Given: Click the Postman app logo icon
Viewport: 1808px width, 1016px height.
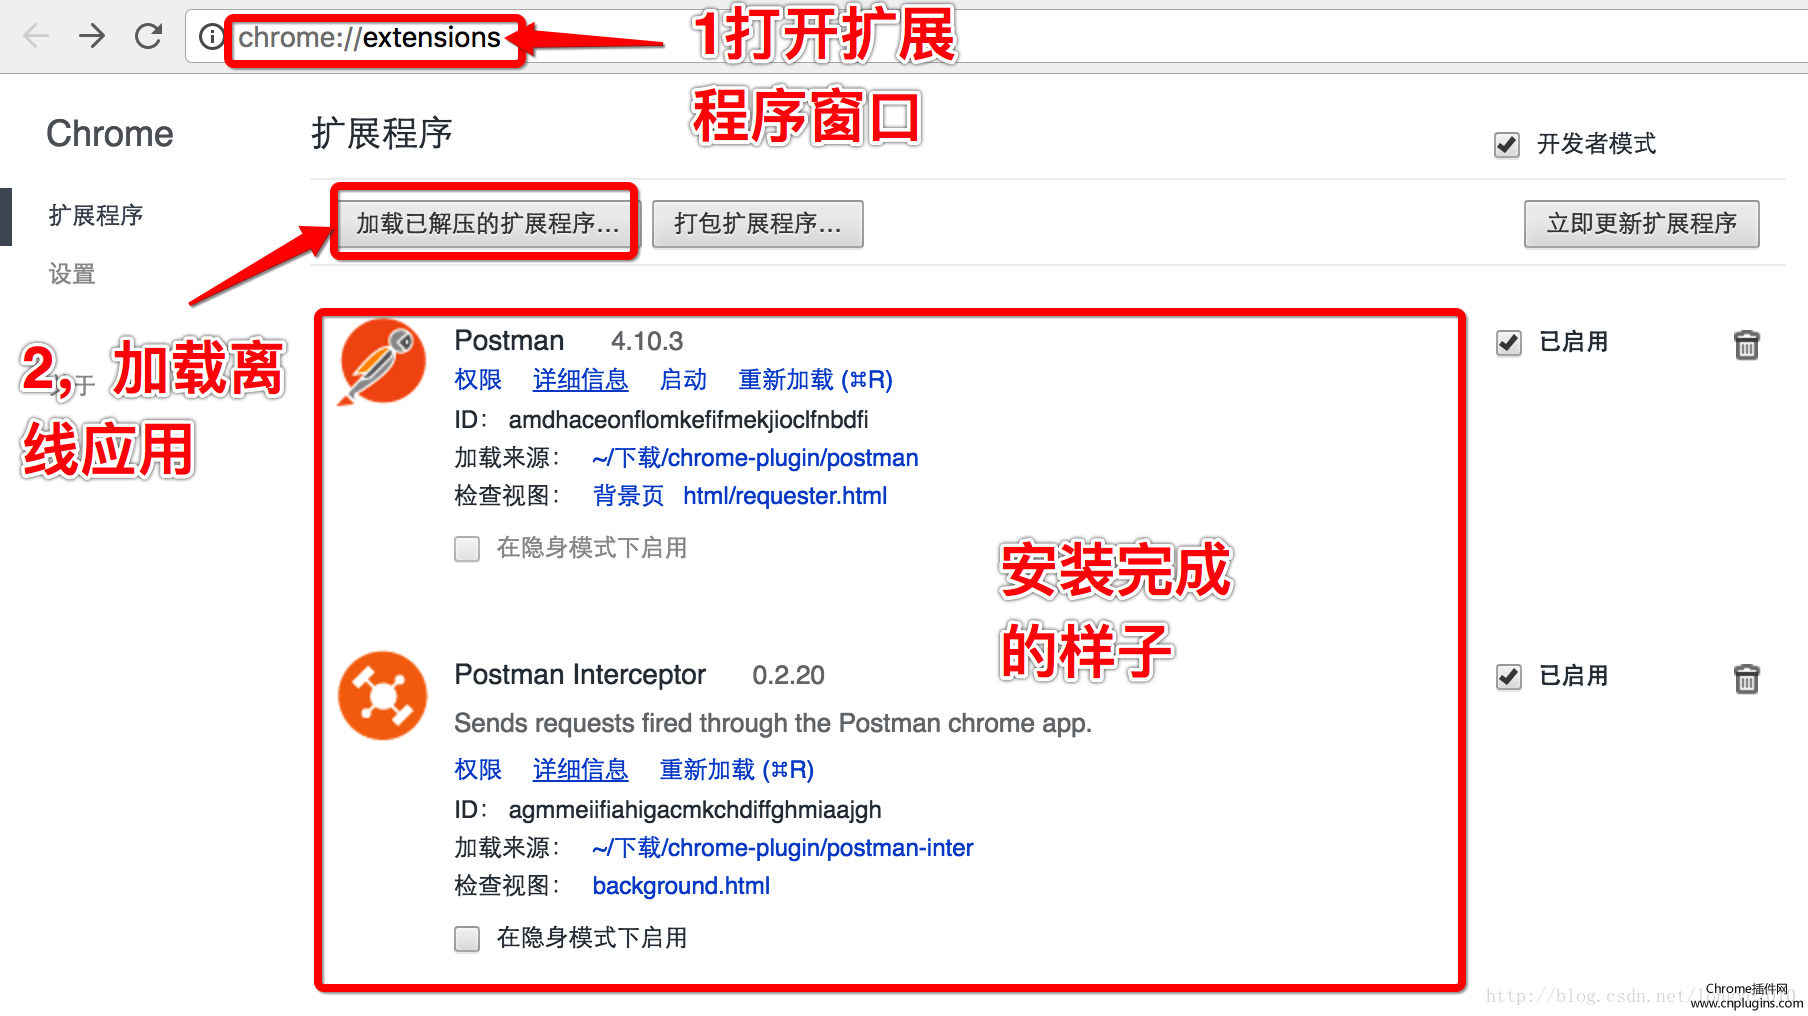Looking at the screenshot, I should (x=382, y=362).
